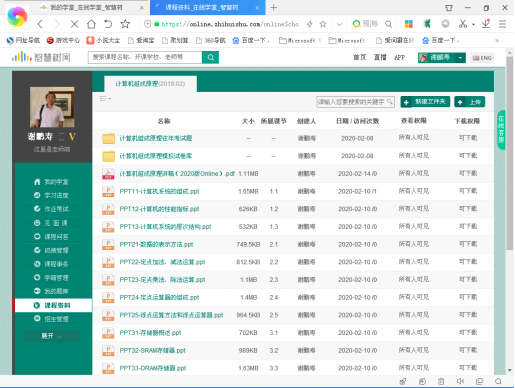Screen dimensions: 515x388
Task: Open the first yellow folder icon
Action: [x=108, y=138]
